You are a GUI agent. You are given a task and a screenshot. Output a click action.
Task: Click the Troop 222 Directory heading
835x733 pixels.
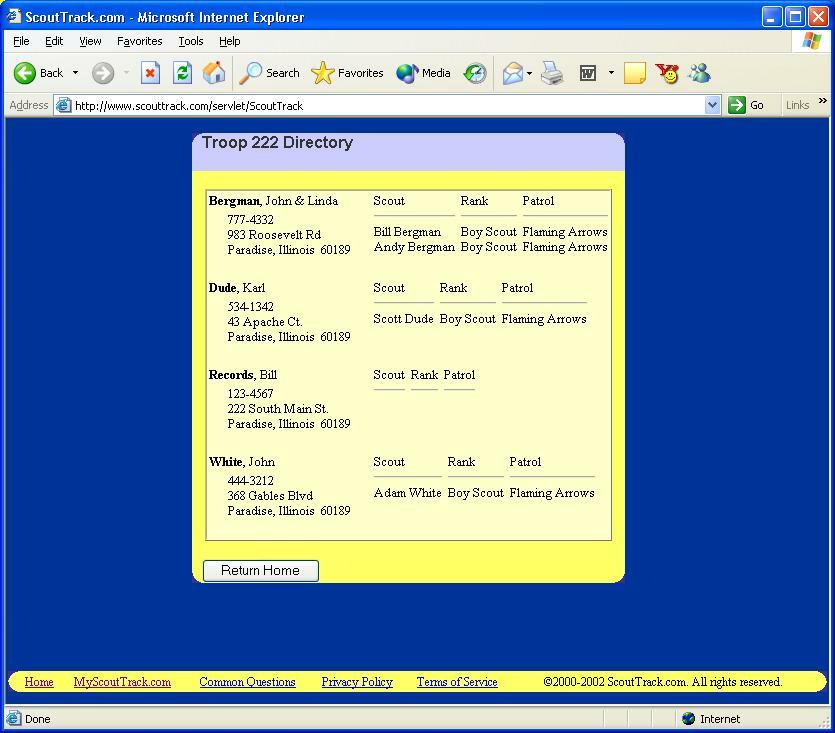point(277,142)
